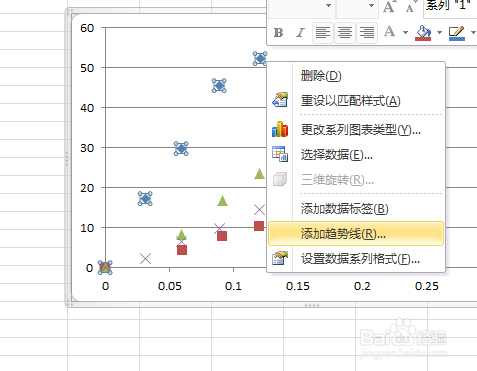The height and width of the screenshot is (371, 477).
Task: Click the chart's left edge resize handle dots
Action: point(67,158)
